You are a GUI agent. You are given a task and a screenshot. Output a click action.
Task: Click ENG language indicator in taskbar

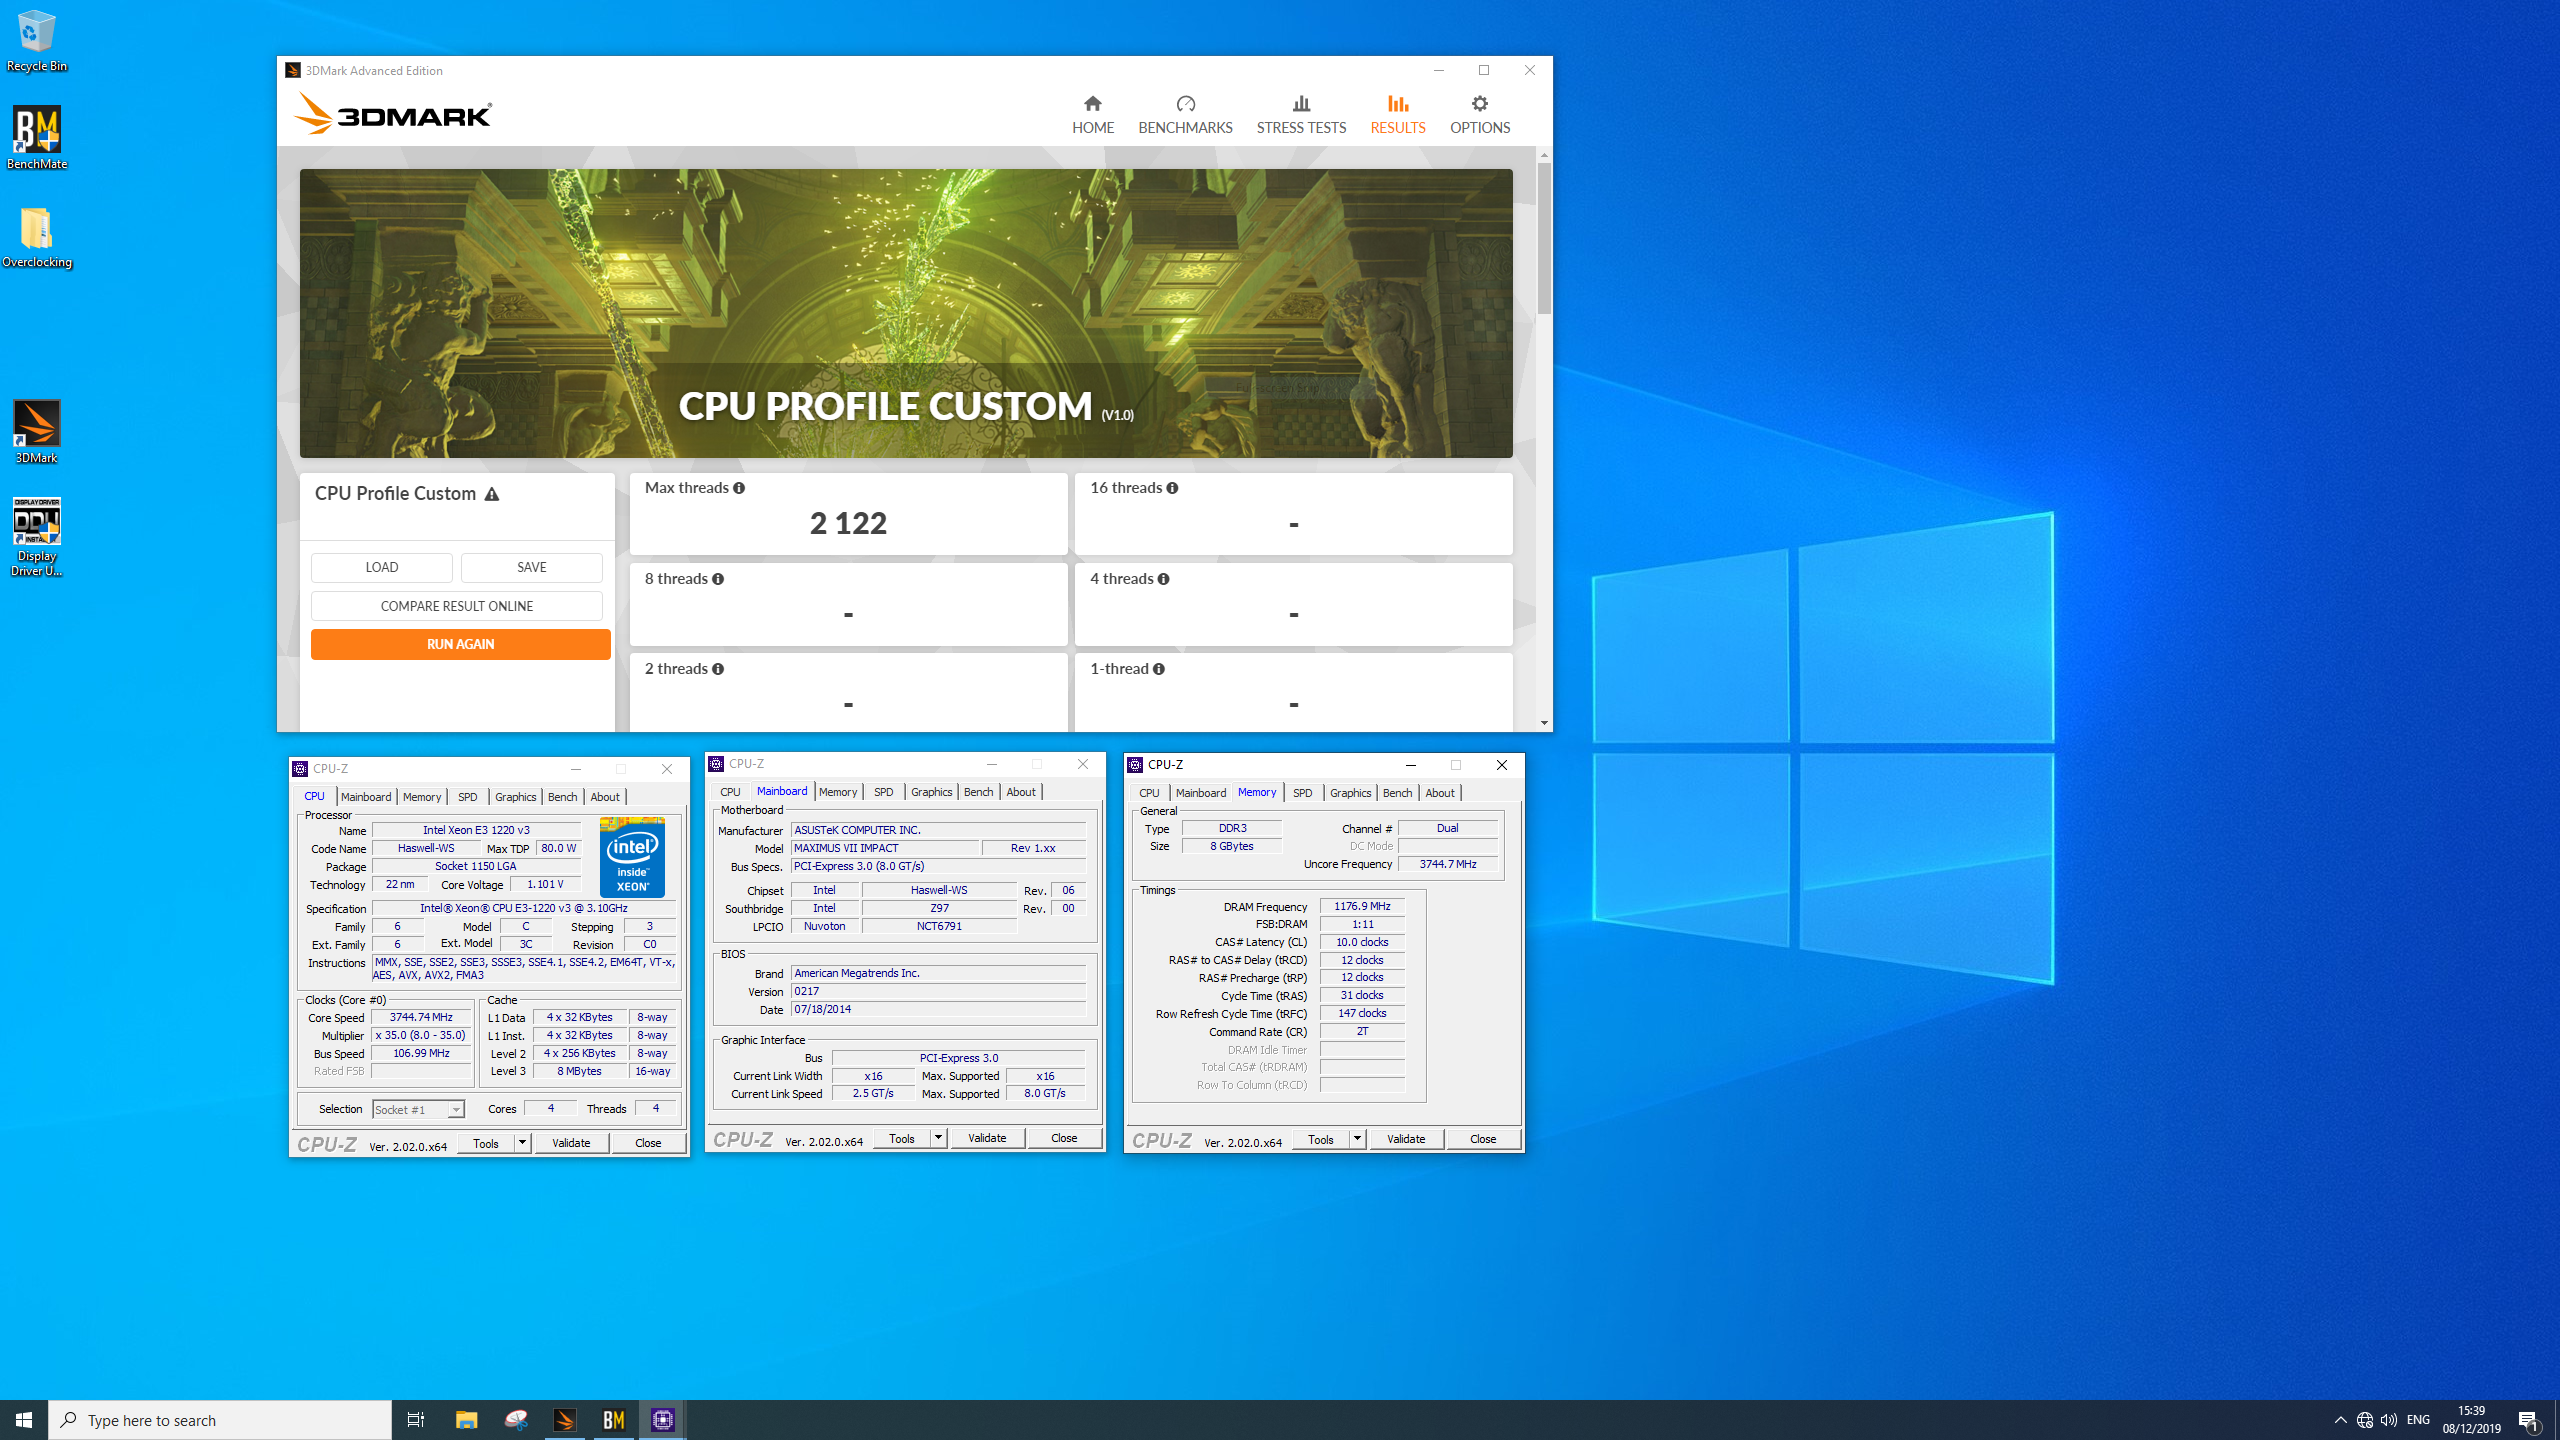point(2418,1420)
